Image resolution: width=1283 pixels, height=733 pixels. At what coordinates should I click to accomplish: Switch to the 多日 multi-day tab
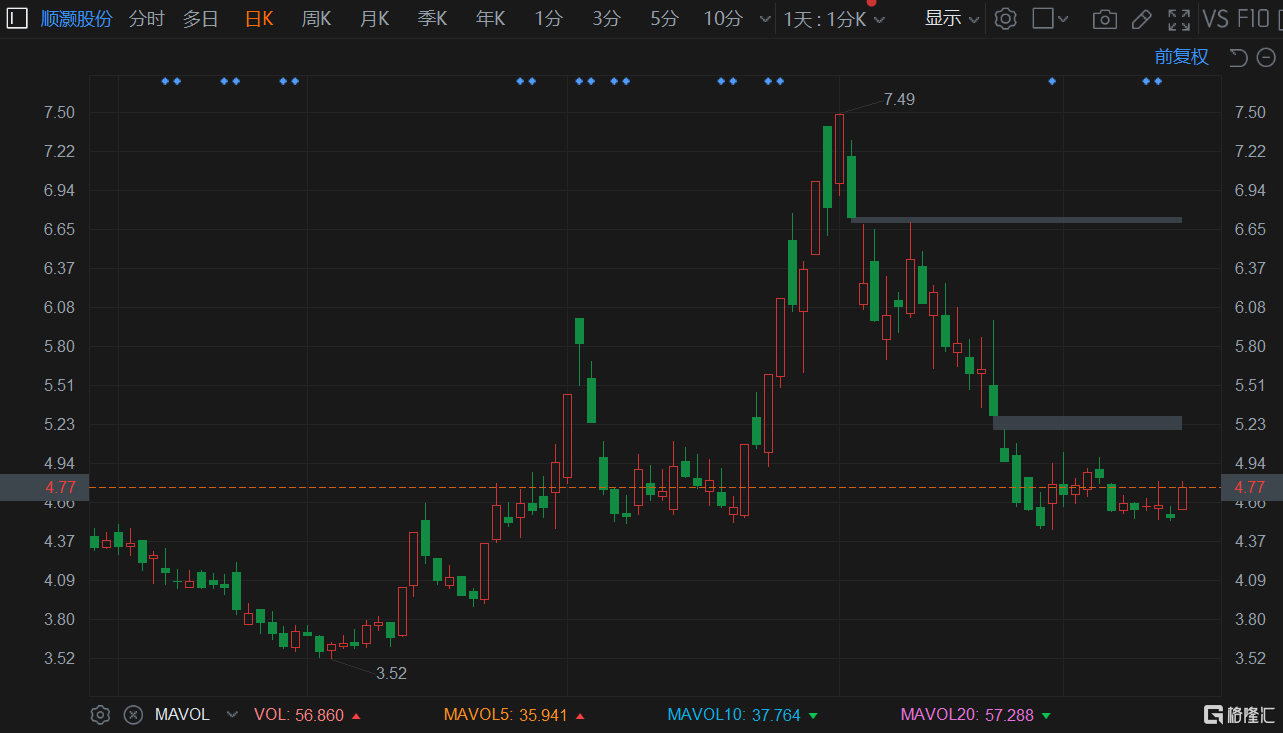200,18
